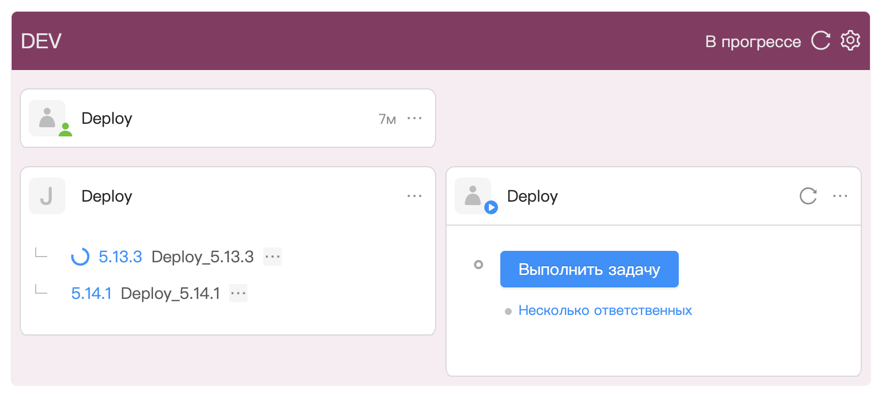Screen dimensions: 885x409
Task: Select the circle marker left of Выполнить задачу
Action: click(x=478, y=265)
